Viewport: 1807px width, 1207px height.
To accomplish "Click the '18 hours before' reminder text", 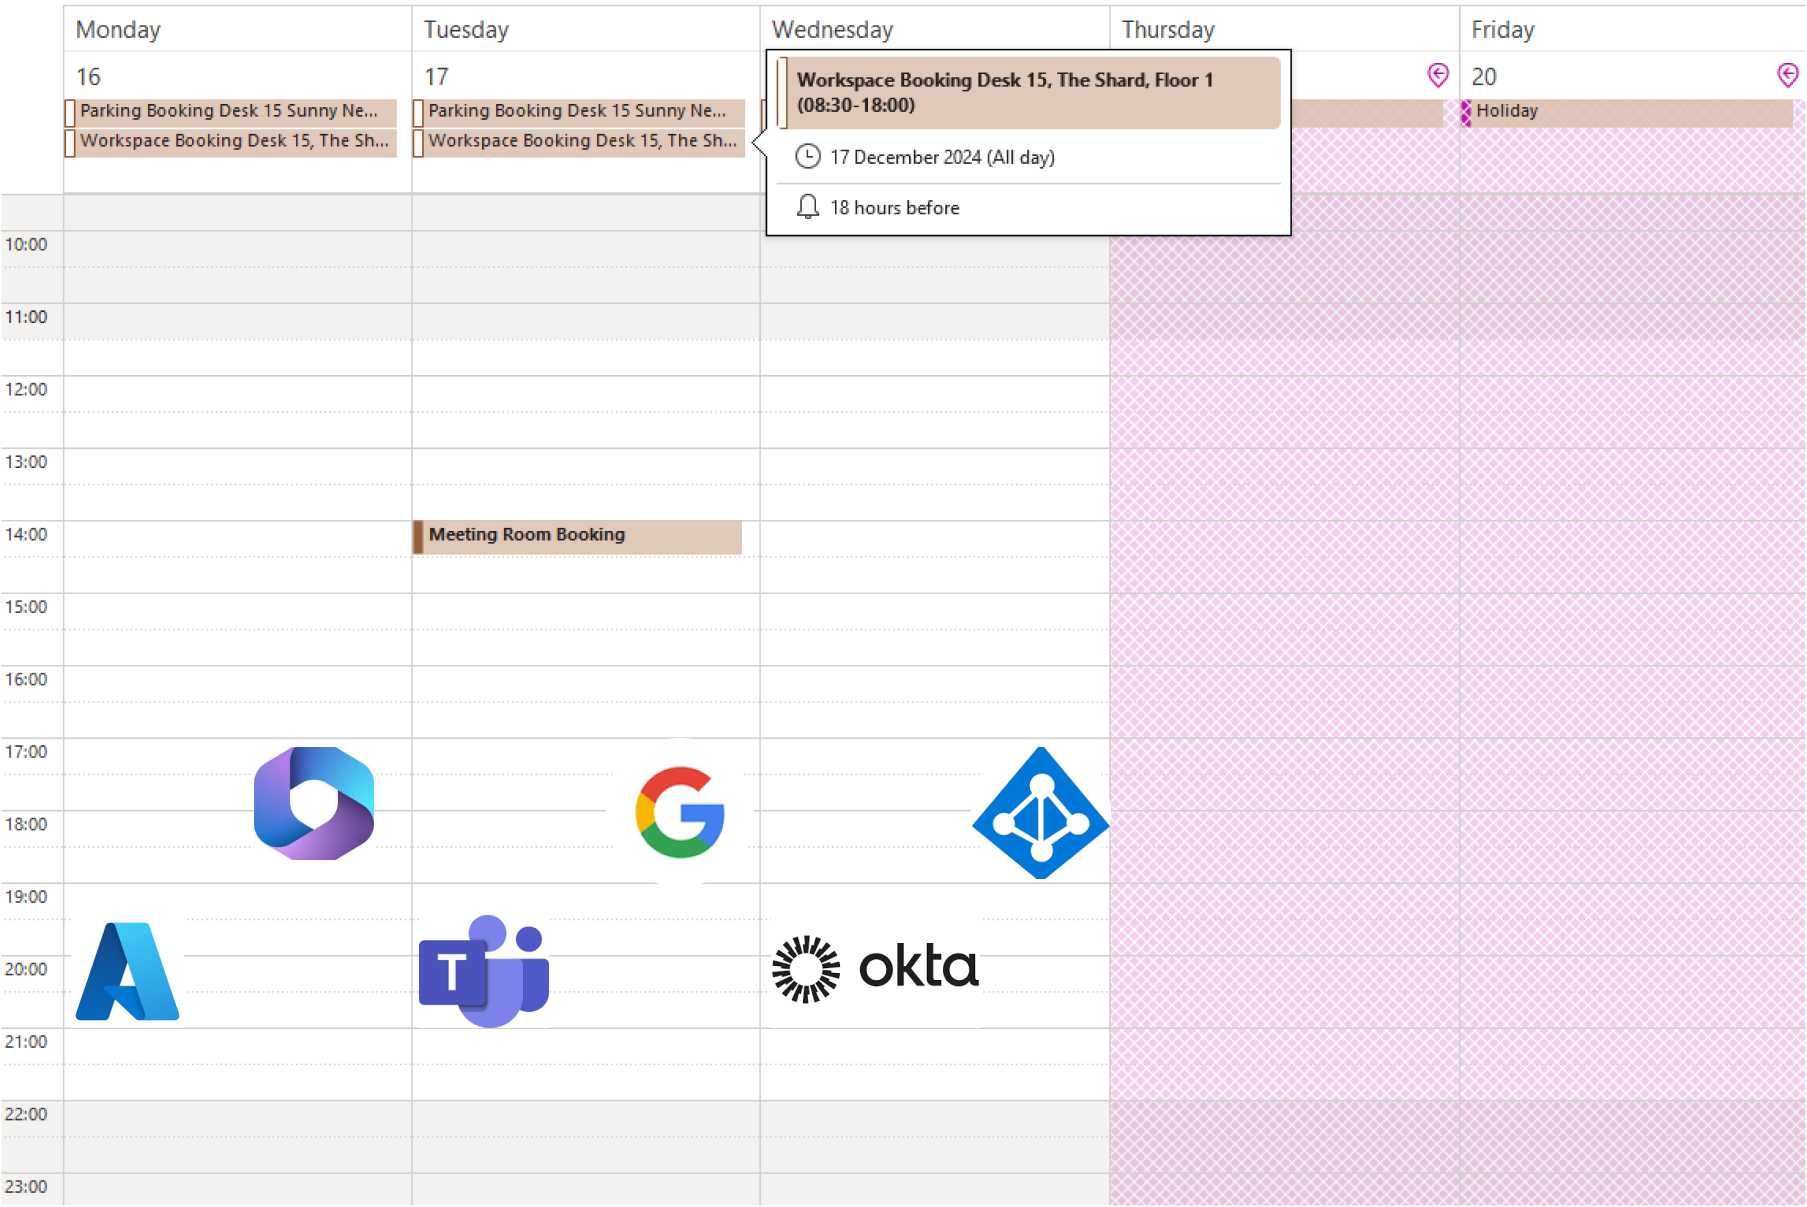I will tap(895, 208).
